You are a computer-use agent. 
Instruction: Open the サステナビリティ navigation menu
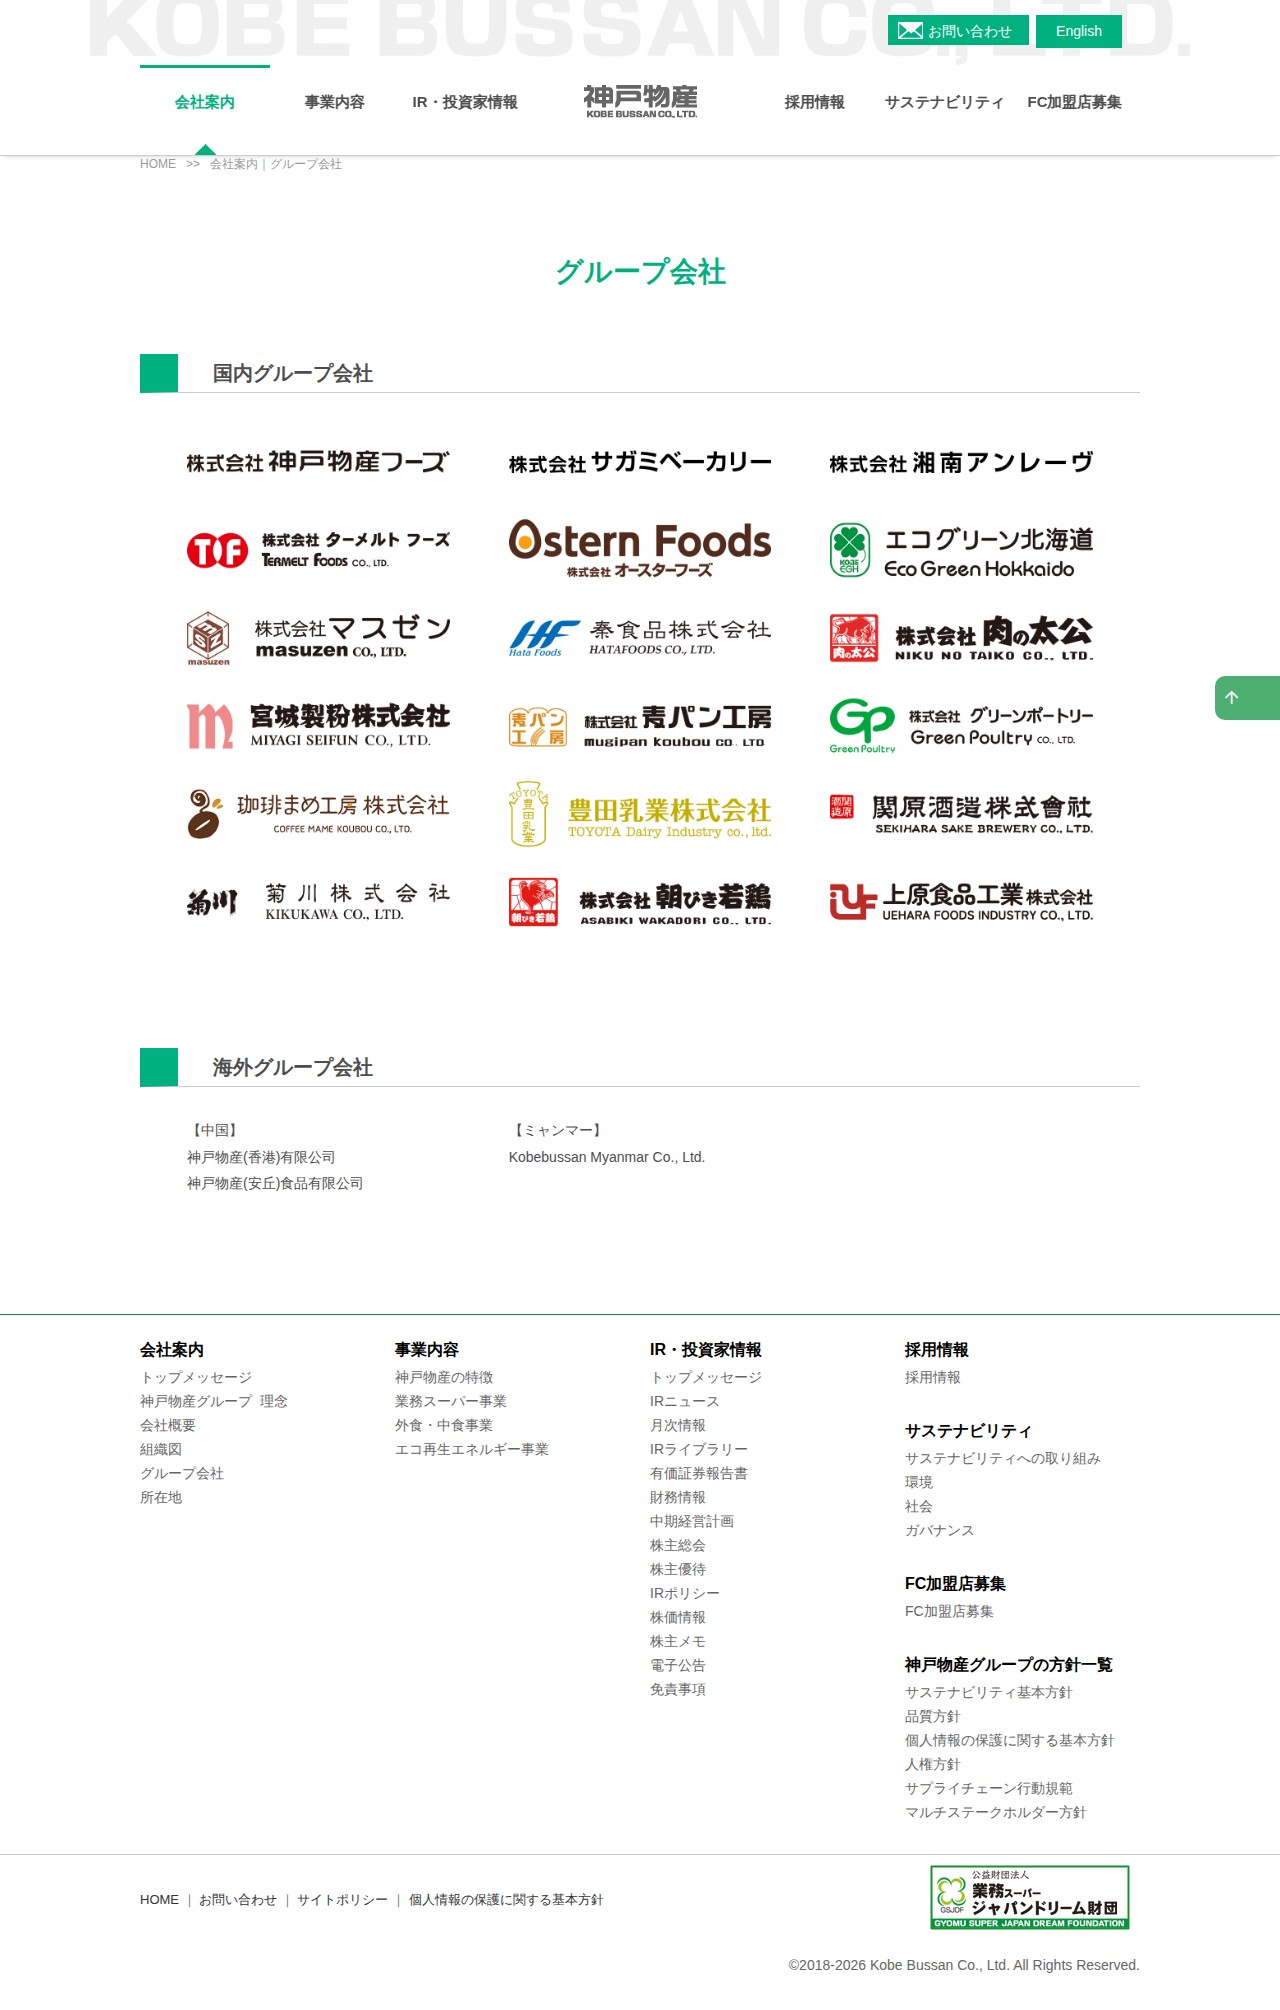point(944,102)
